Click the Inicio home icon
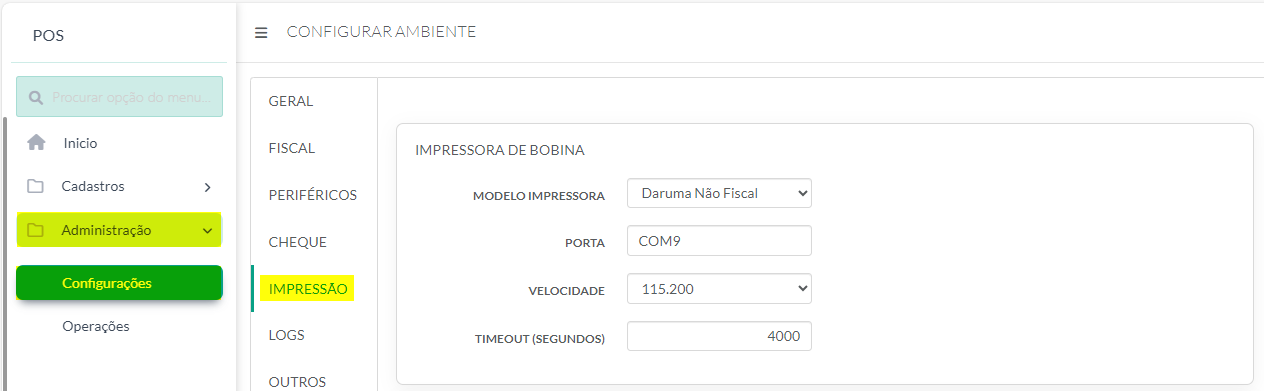 (x=36, y=143)
